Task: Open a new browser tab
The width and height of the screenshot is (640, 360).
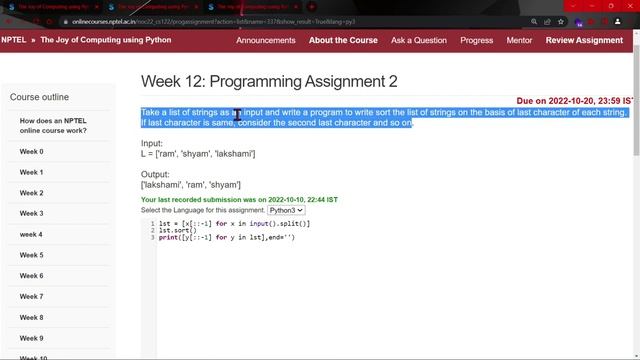Action: pyautogui.click(x=311, y=7)
